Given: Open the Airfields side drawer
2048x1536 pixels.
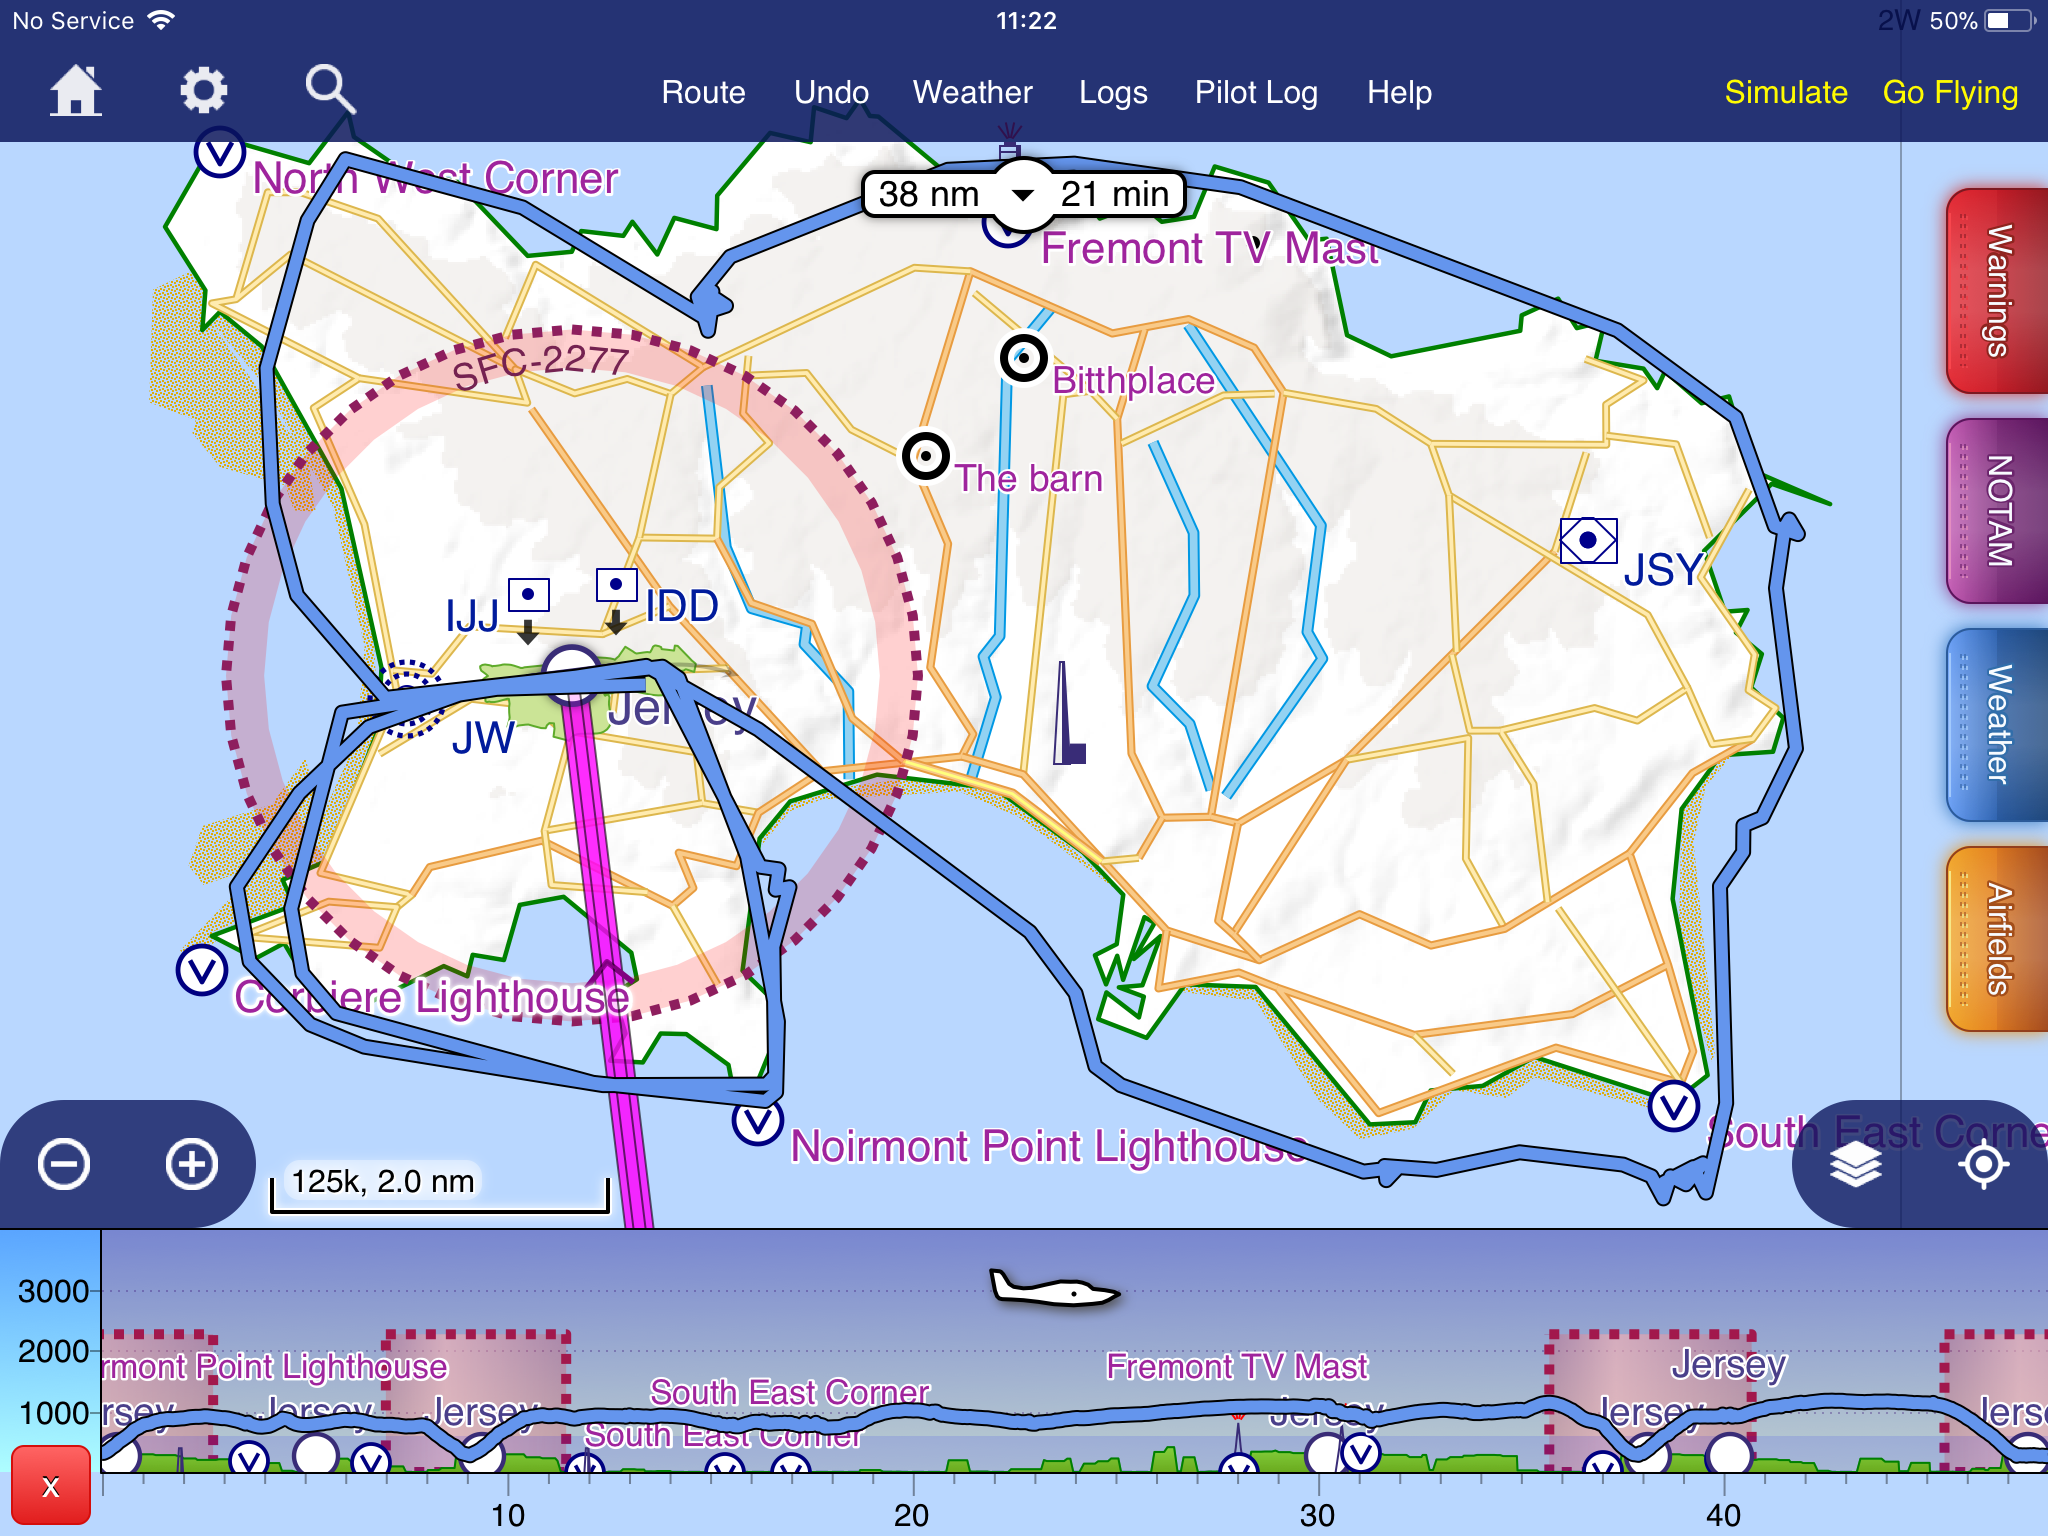Looking at the screenshot, I should click(1996, 939).
